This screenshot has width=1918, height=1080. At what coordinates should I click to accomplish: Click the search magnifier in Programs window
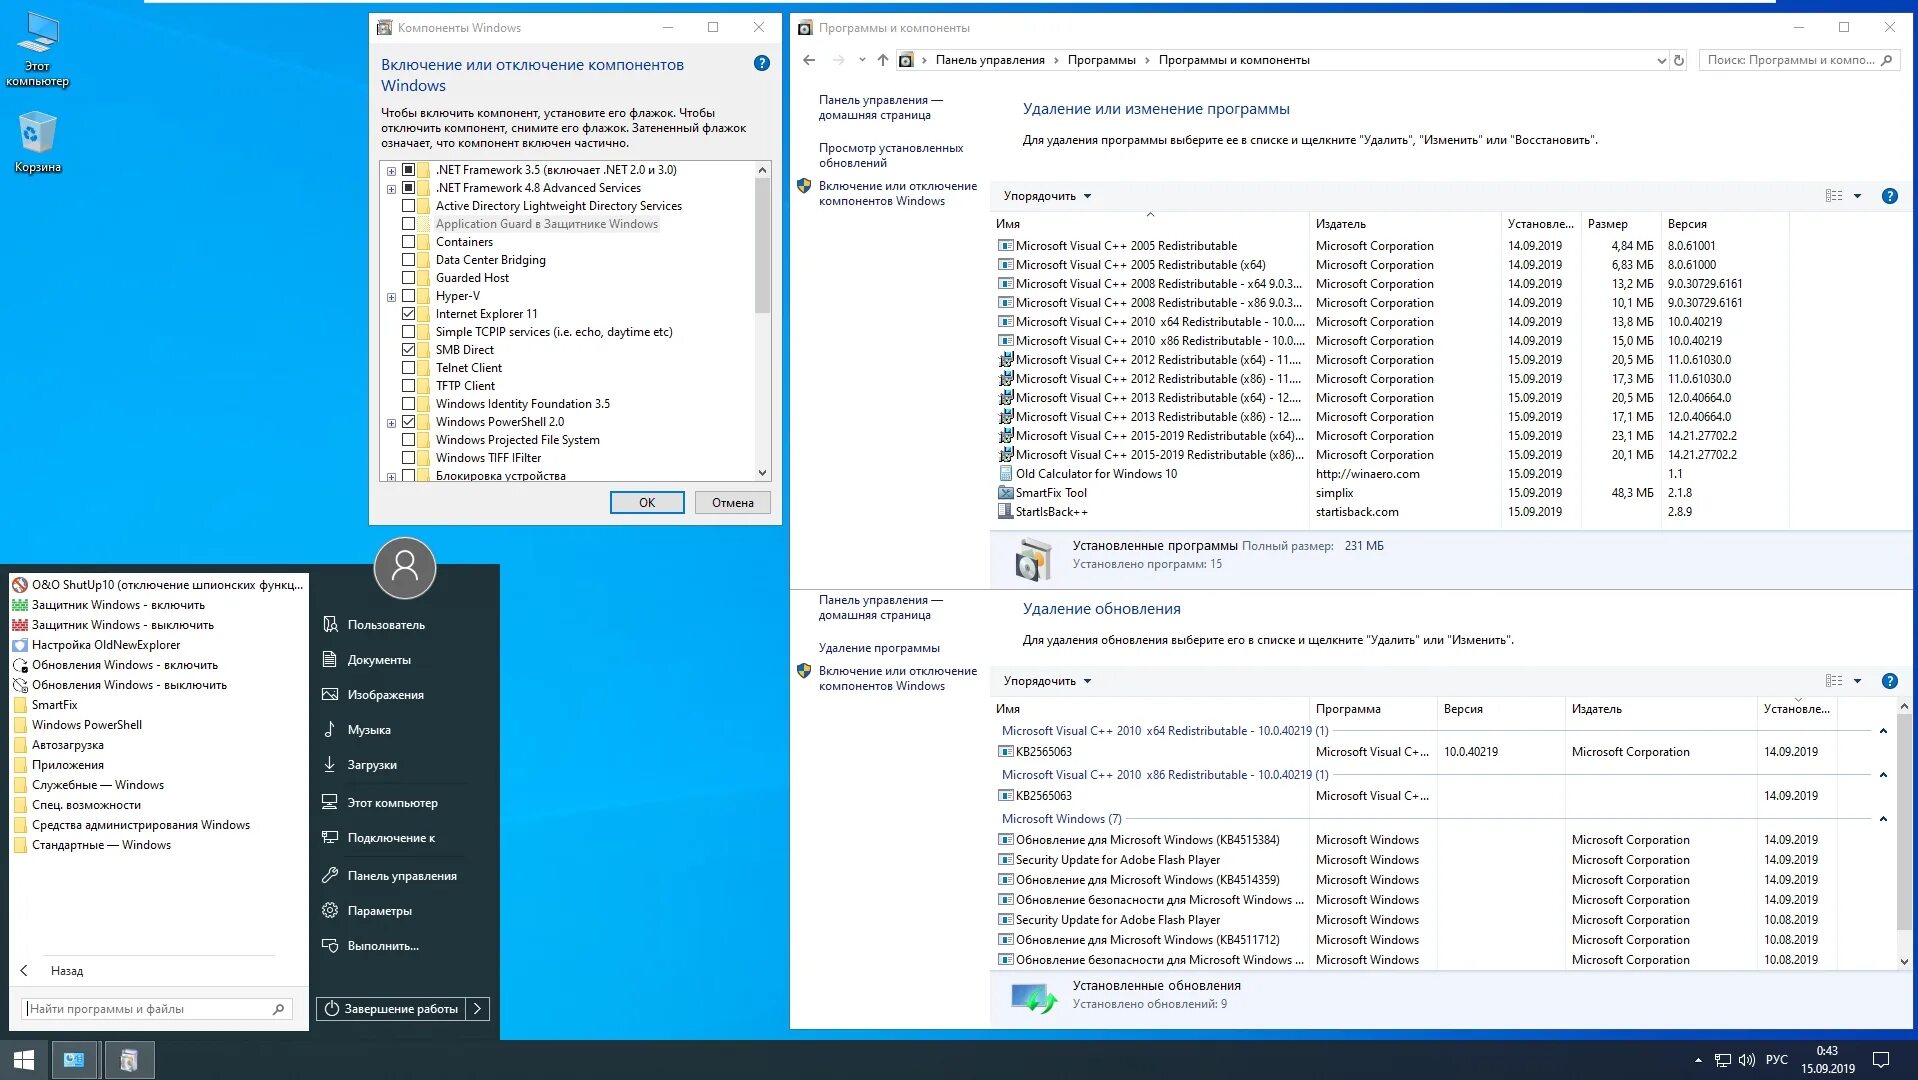point(1886,60)
